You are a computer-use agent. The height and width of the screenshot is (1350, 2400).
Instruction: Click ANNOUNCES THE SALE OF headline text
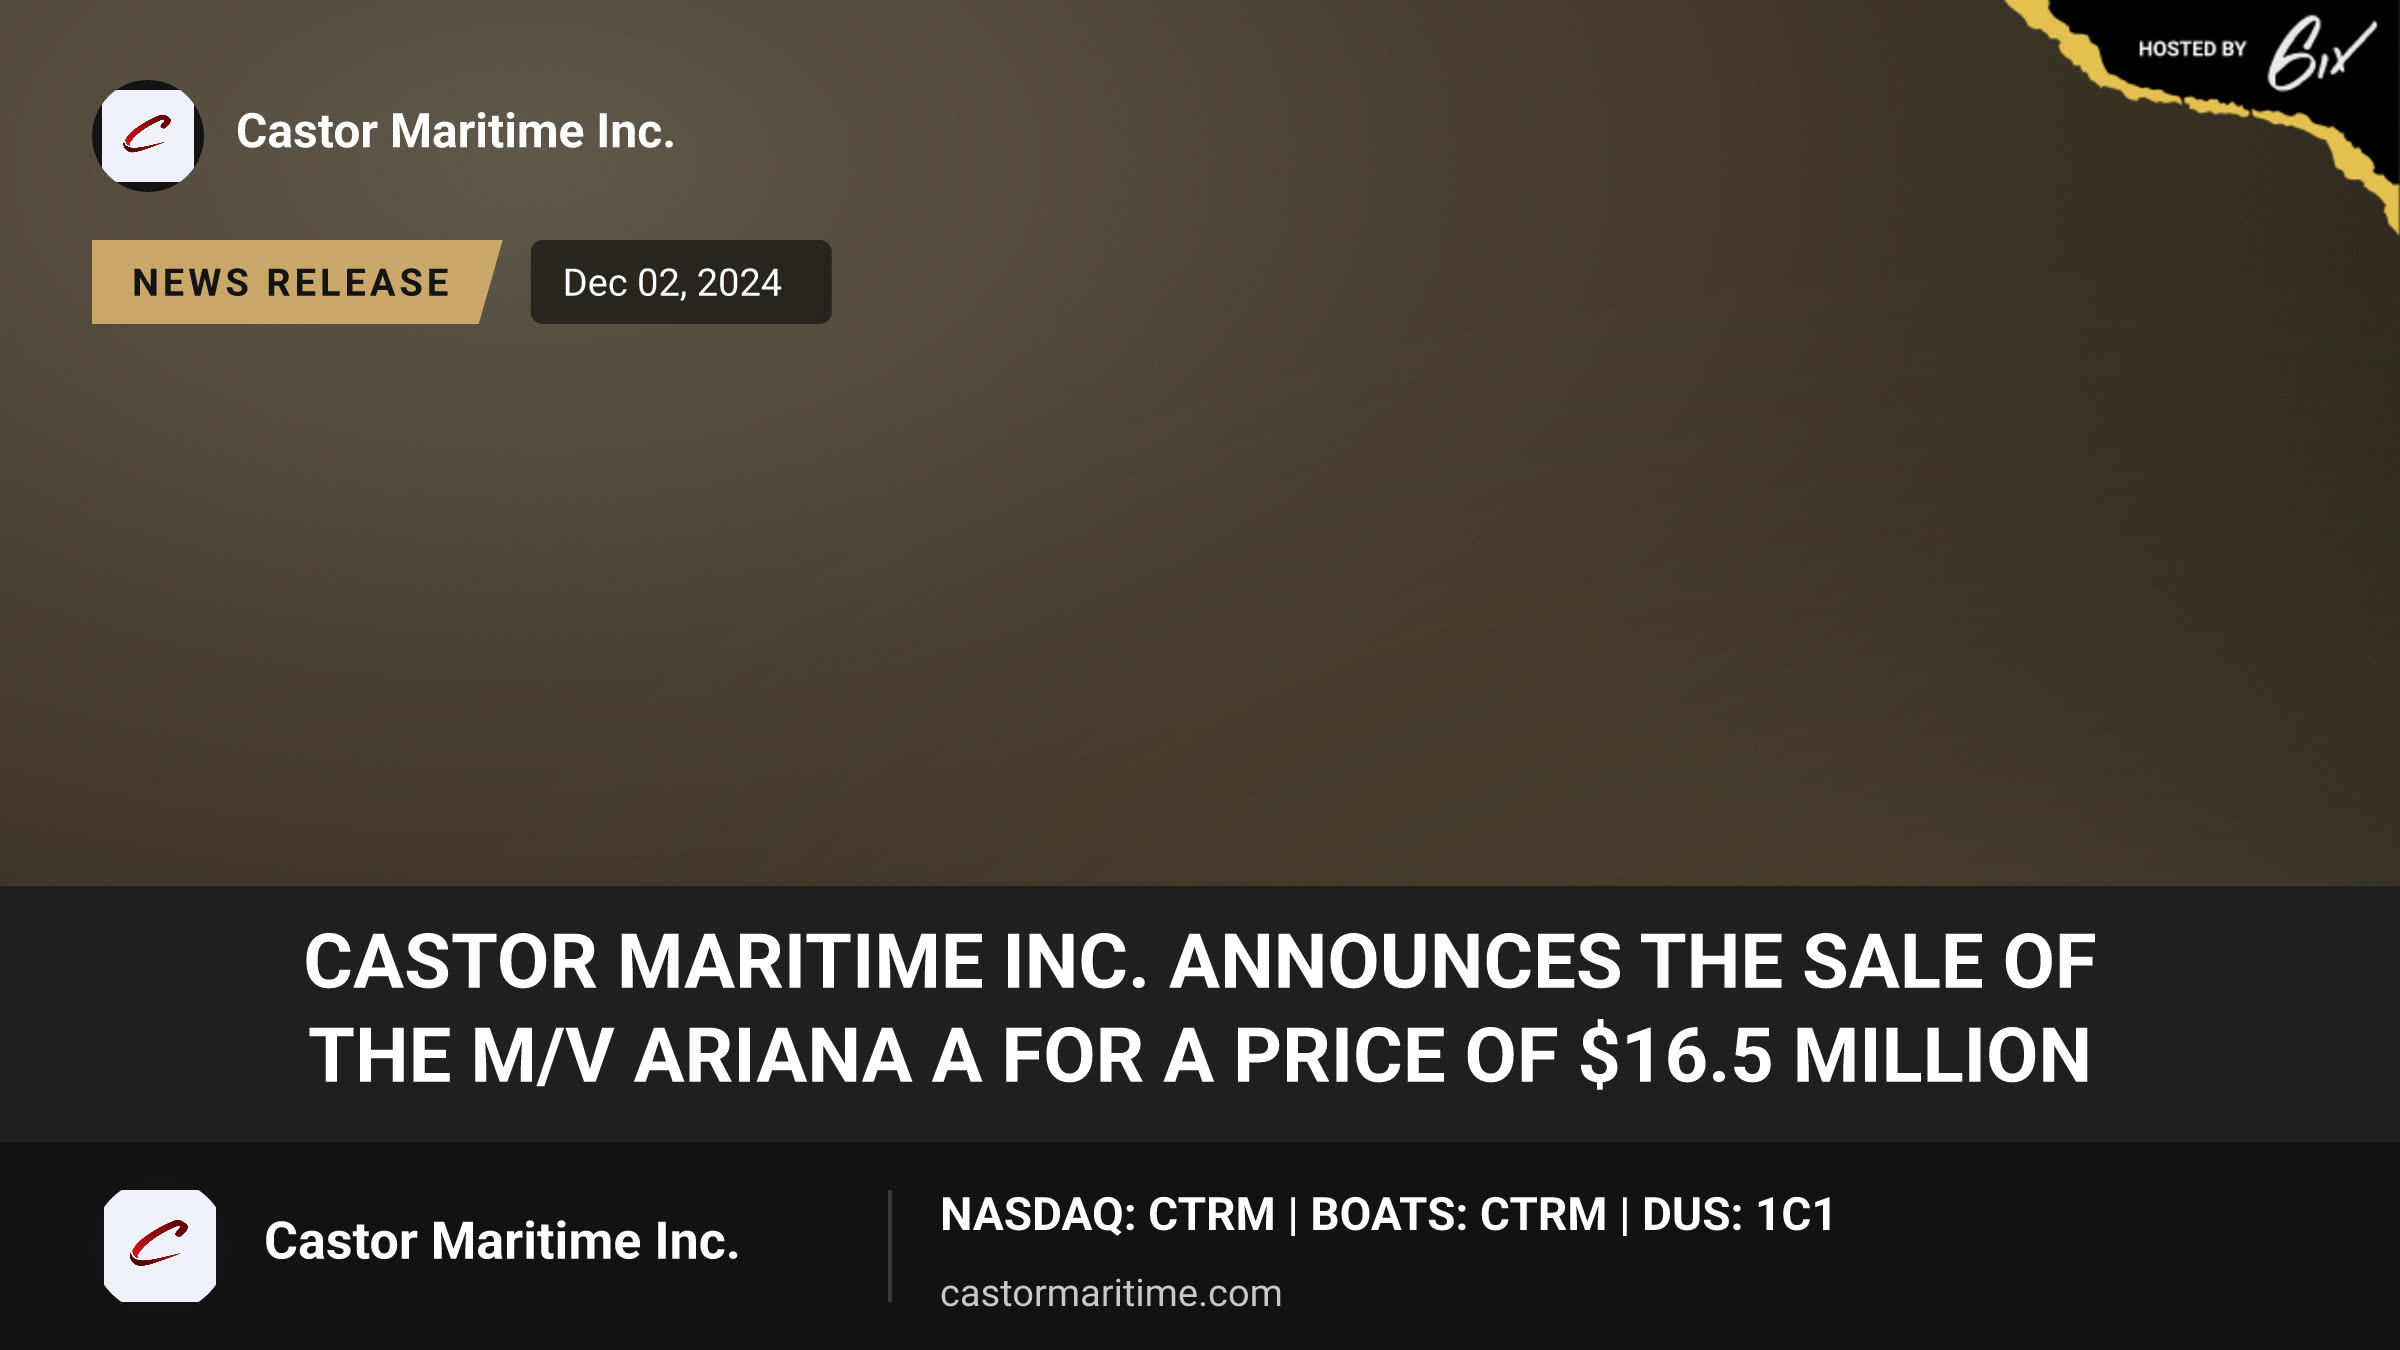[1633, 962]
